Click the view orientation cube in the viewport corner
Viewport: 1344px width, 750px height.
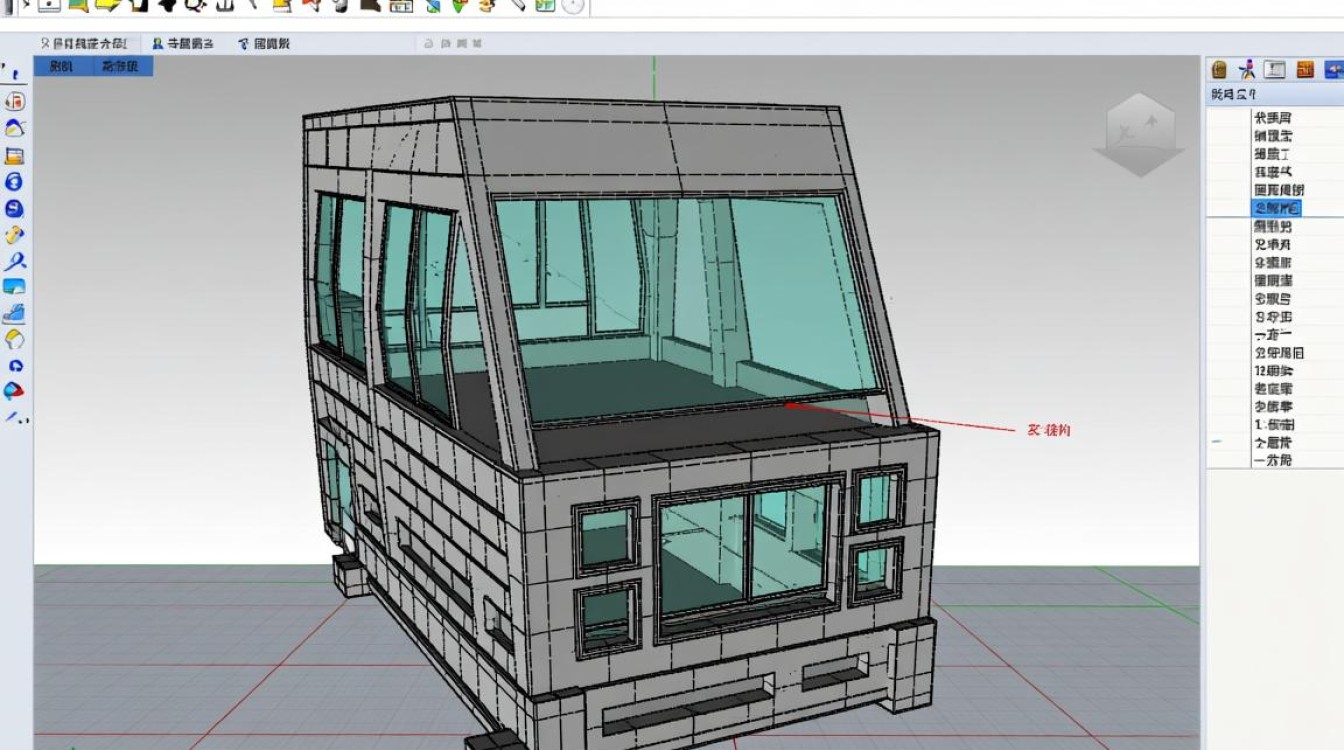[x=1139, y=135]
